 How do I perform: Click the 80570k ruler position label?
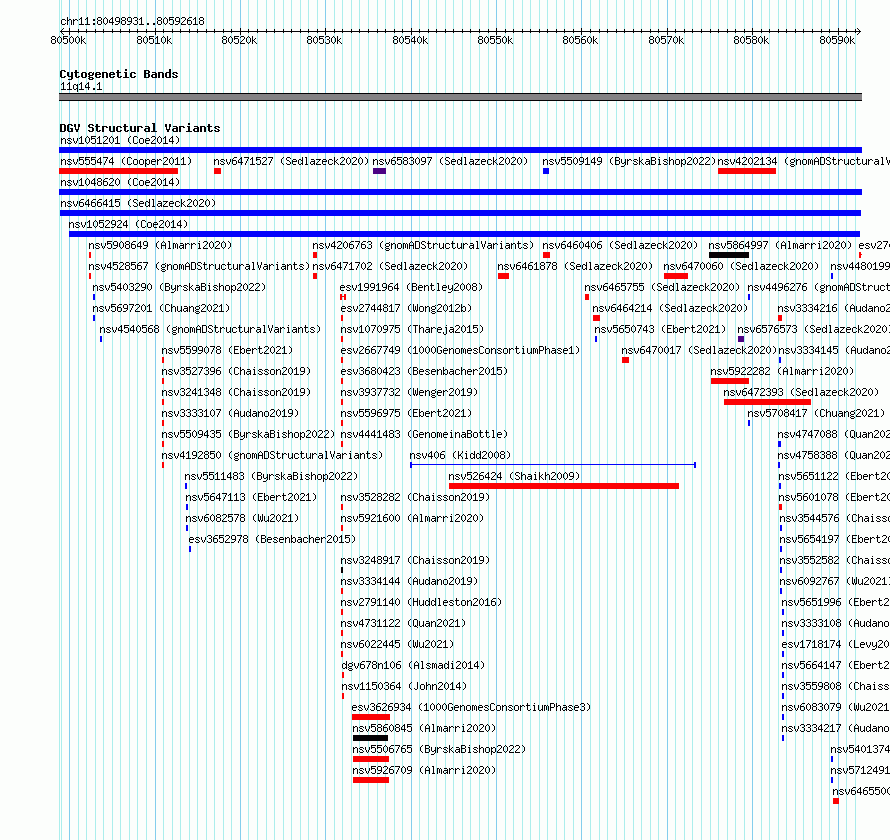tap(666, 40)
